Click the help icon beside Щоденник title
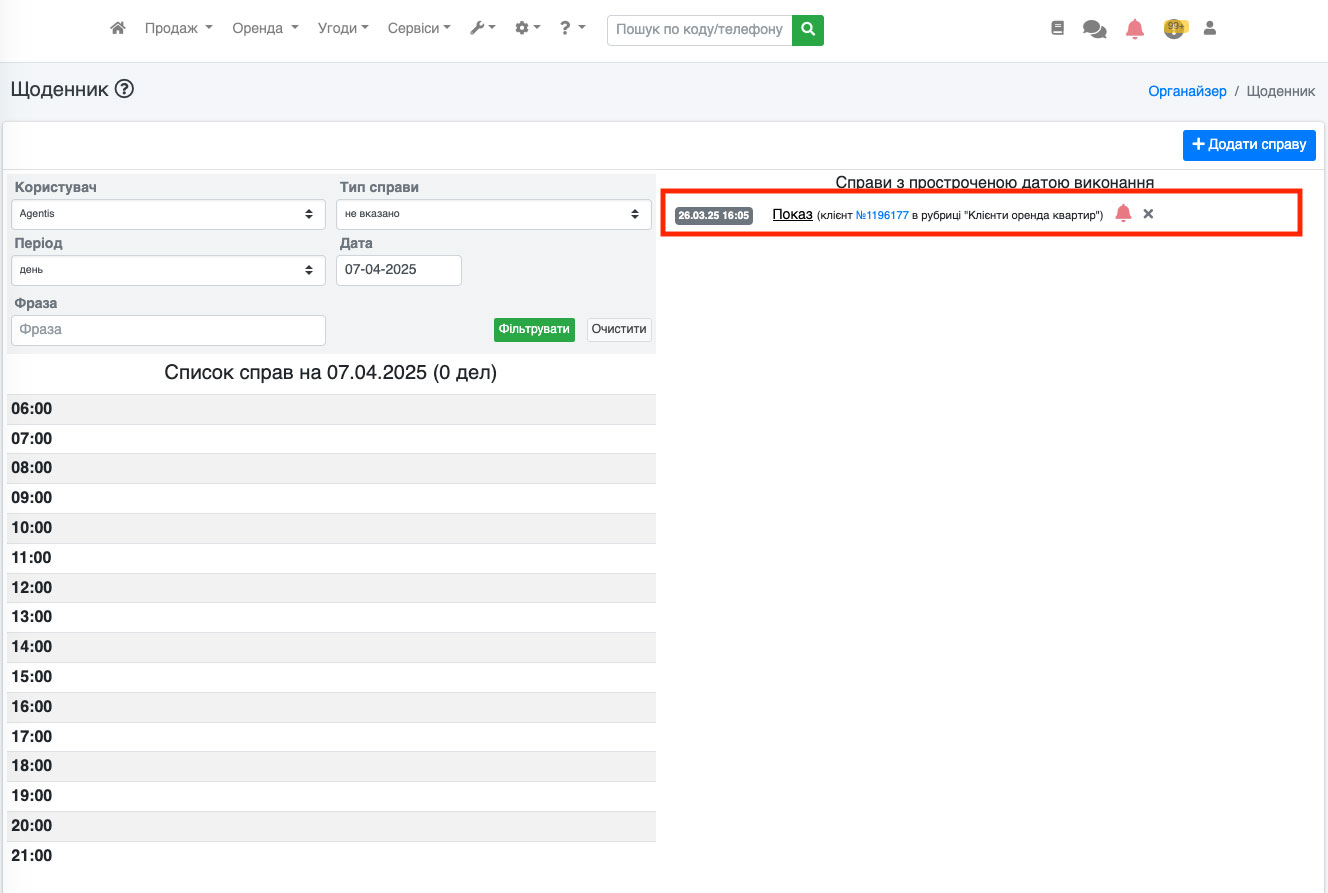 click(124, 90)
